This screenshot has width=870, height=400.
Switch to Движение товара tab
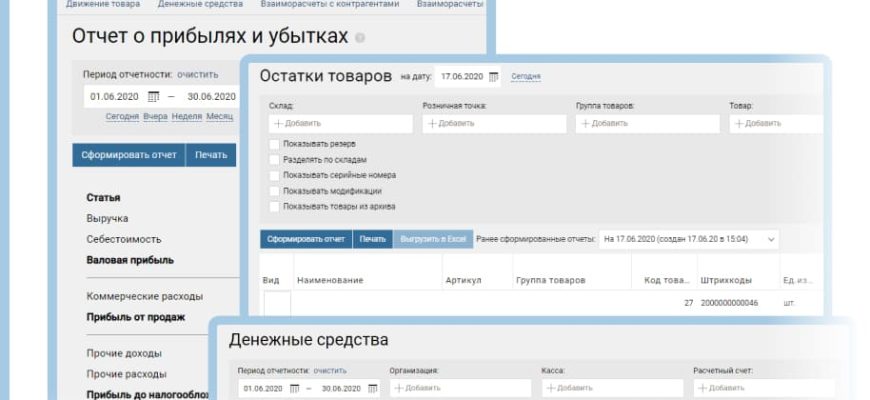click(x=103, y=5)
